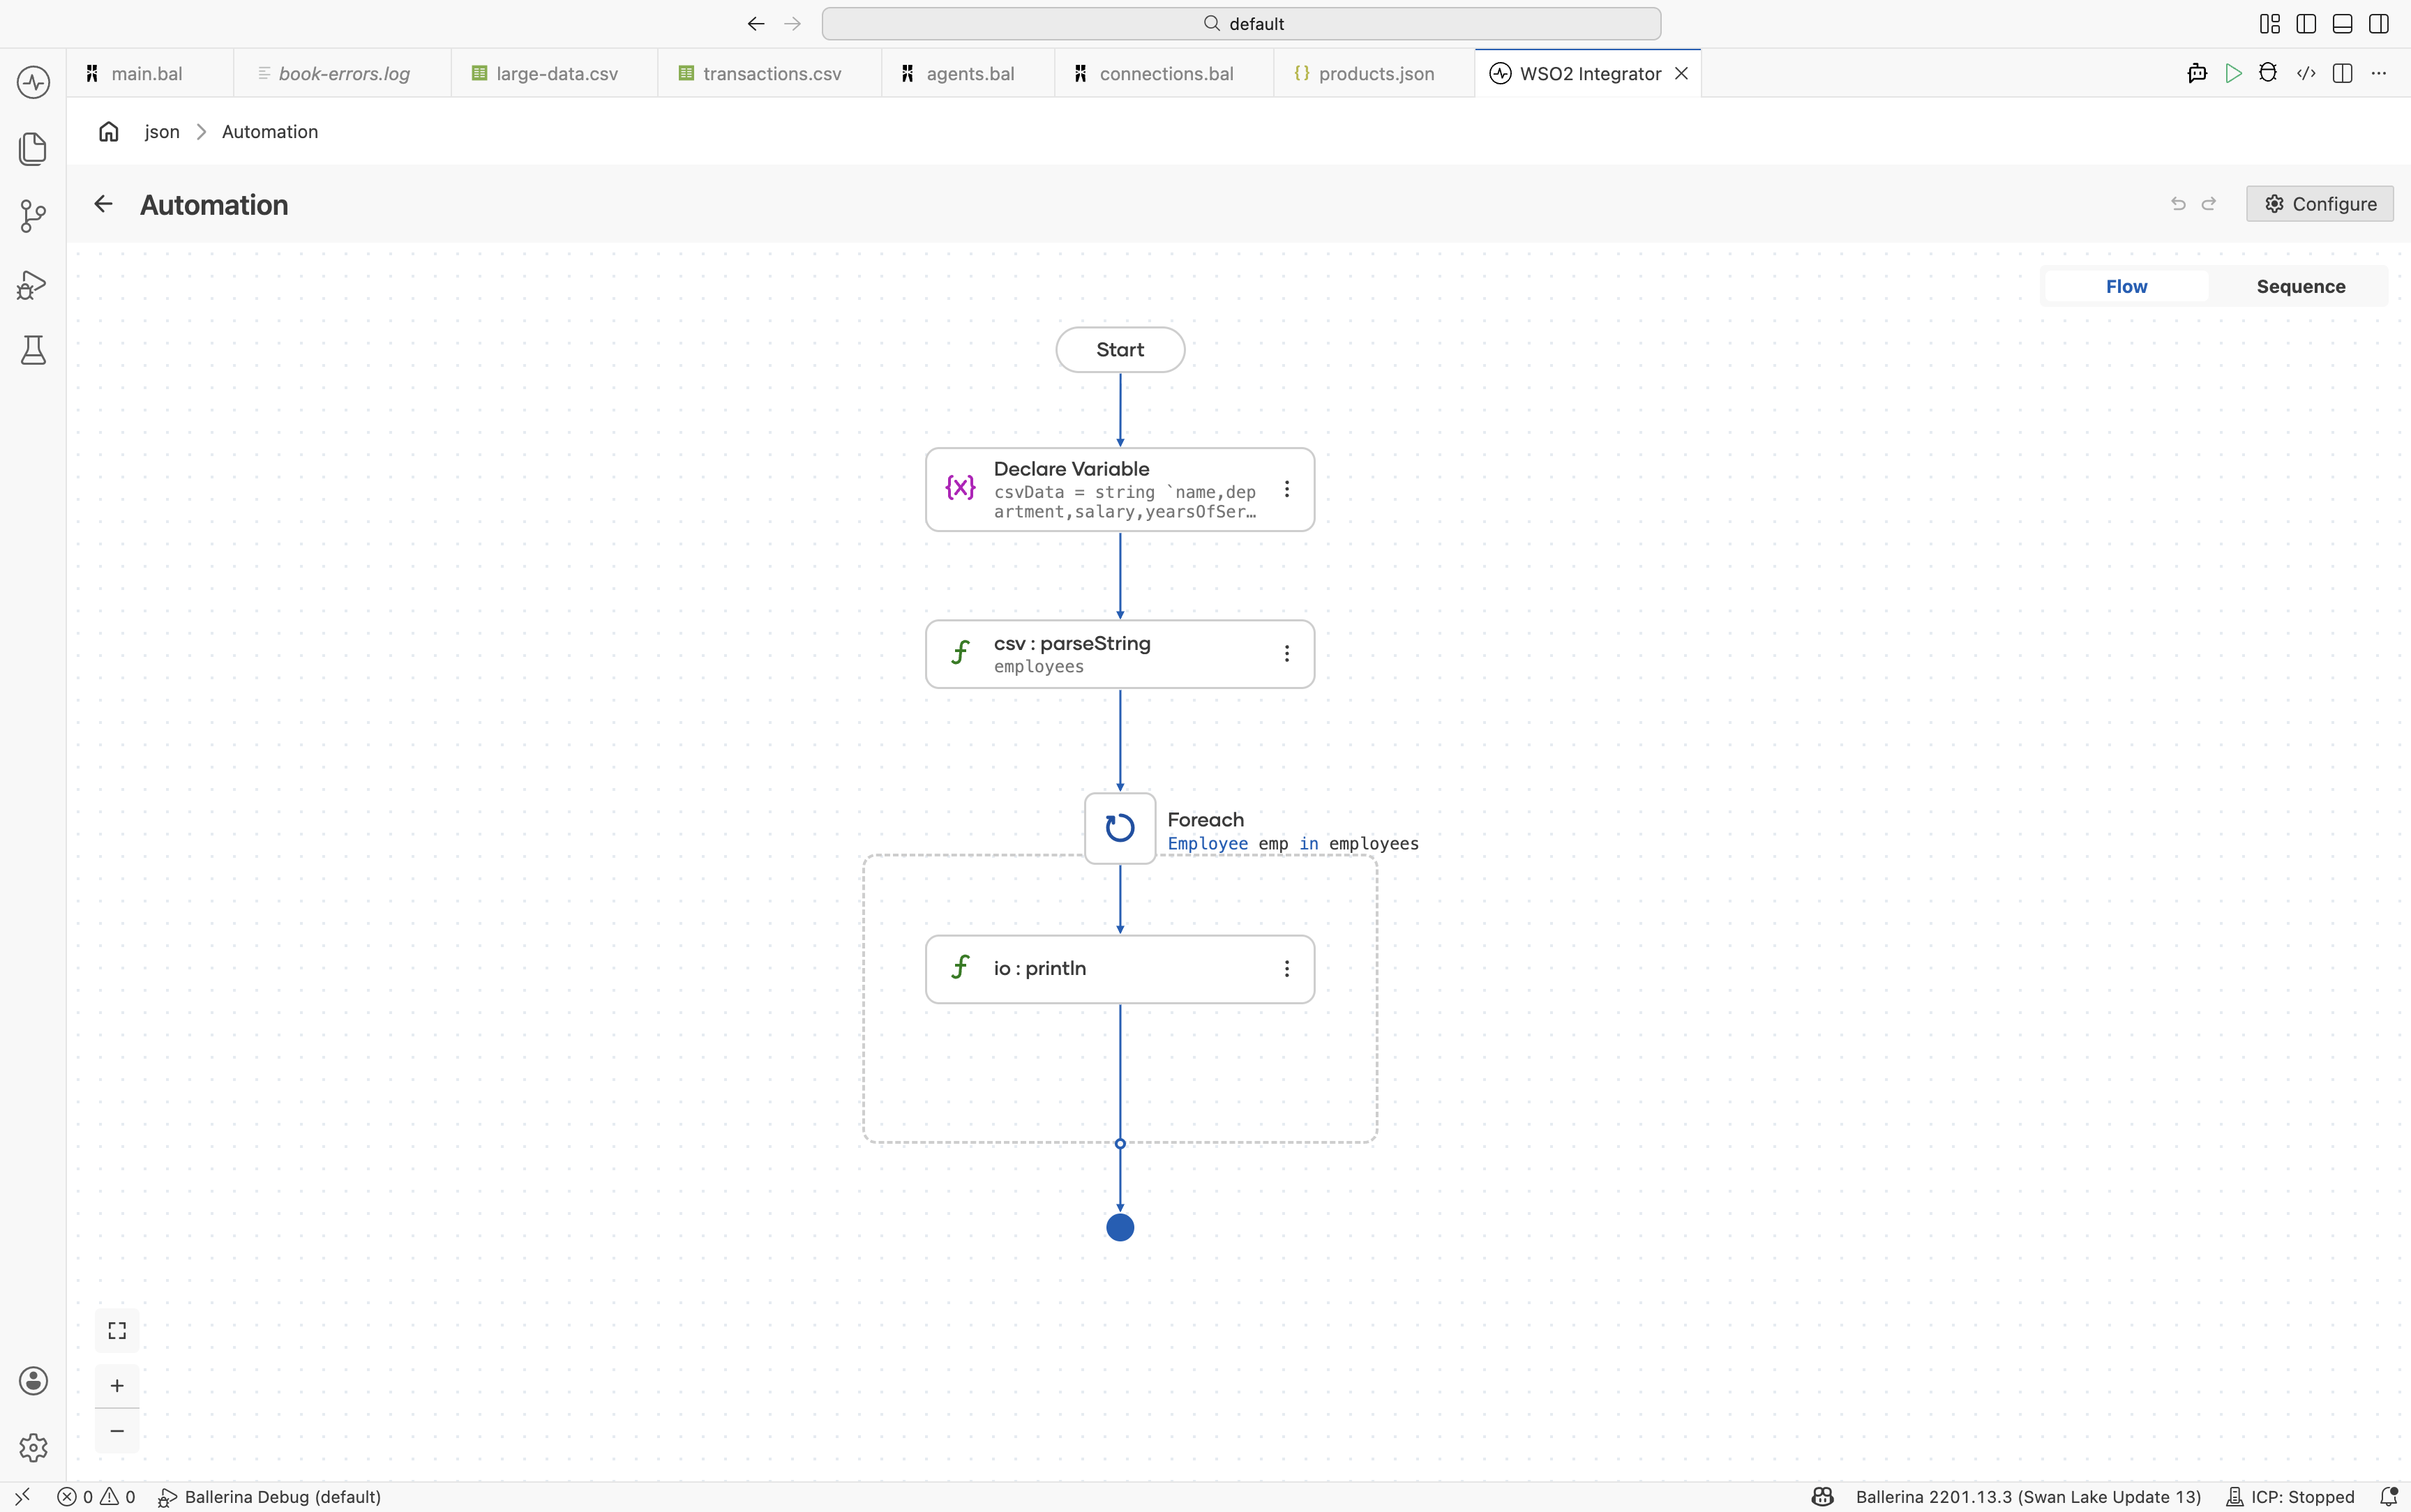Click the Debug bug icon
The width and height of the screenshot is (2411, 1512).
tap(2268, 73)
